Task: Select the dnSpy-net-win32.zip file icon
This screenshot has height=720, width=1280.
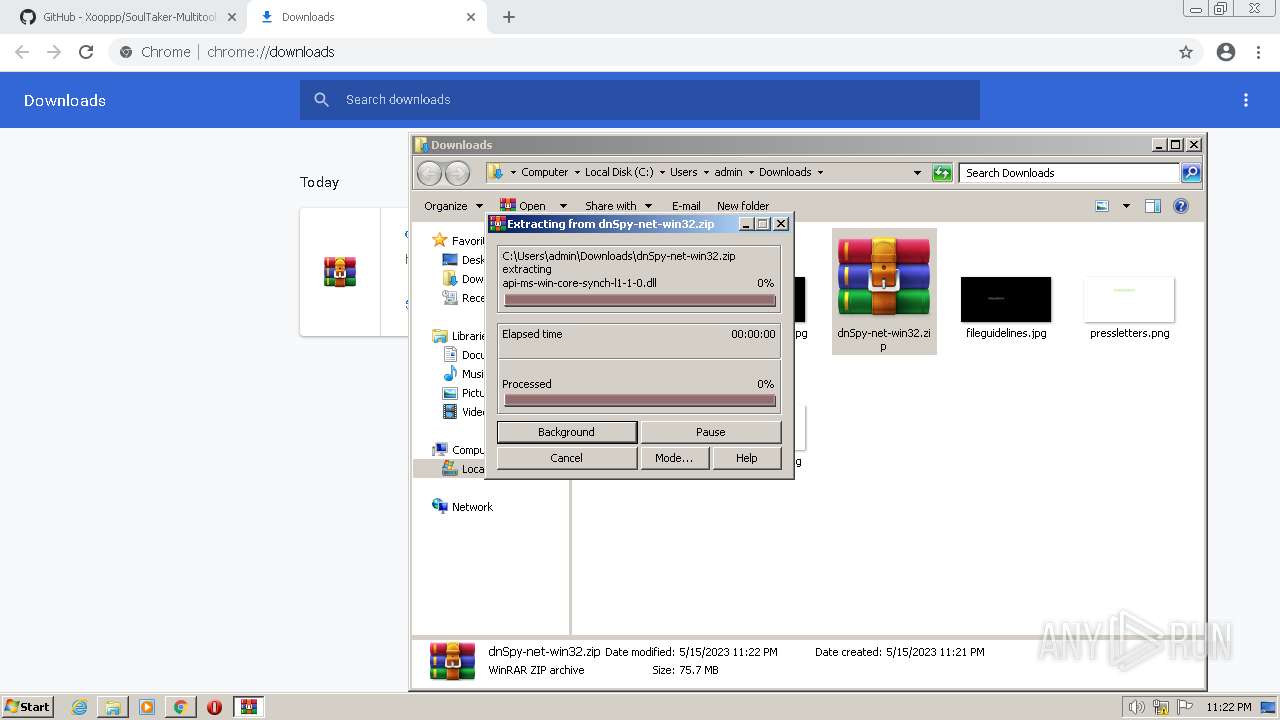Action: point(884,277)
